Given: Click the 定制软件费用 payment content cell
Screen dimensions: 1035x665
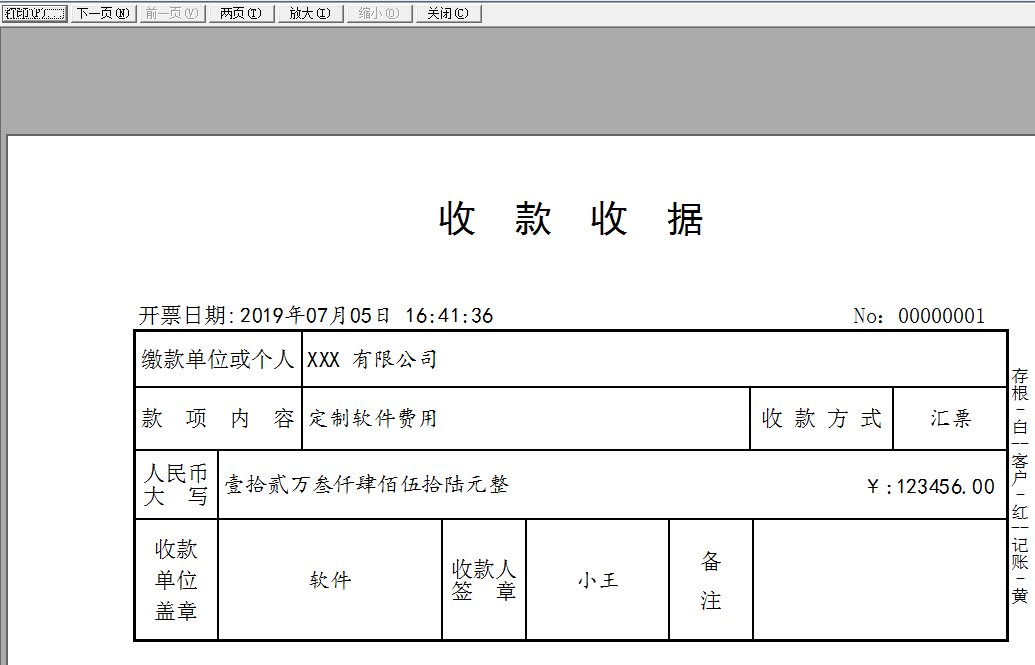Looking at the screenshot, I should coord(372,418).
